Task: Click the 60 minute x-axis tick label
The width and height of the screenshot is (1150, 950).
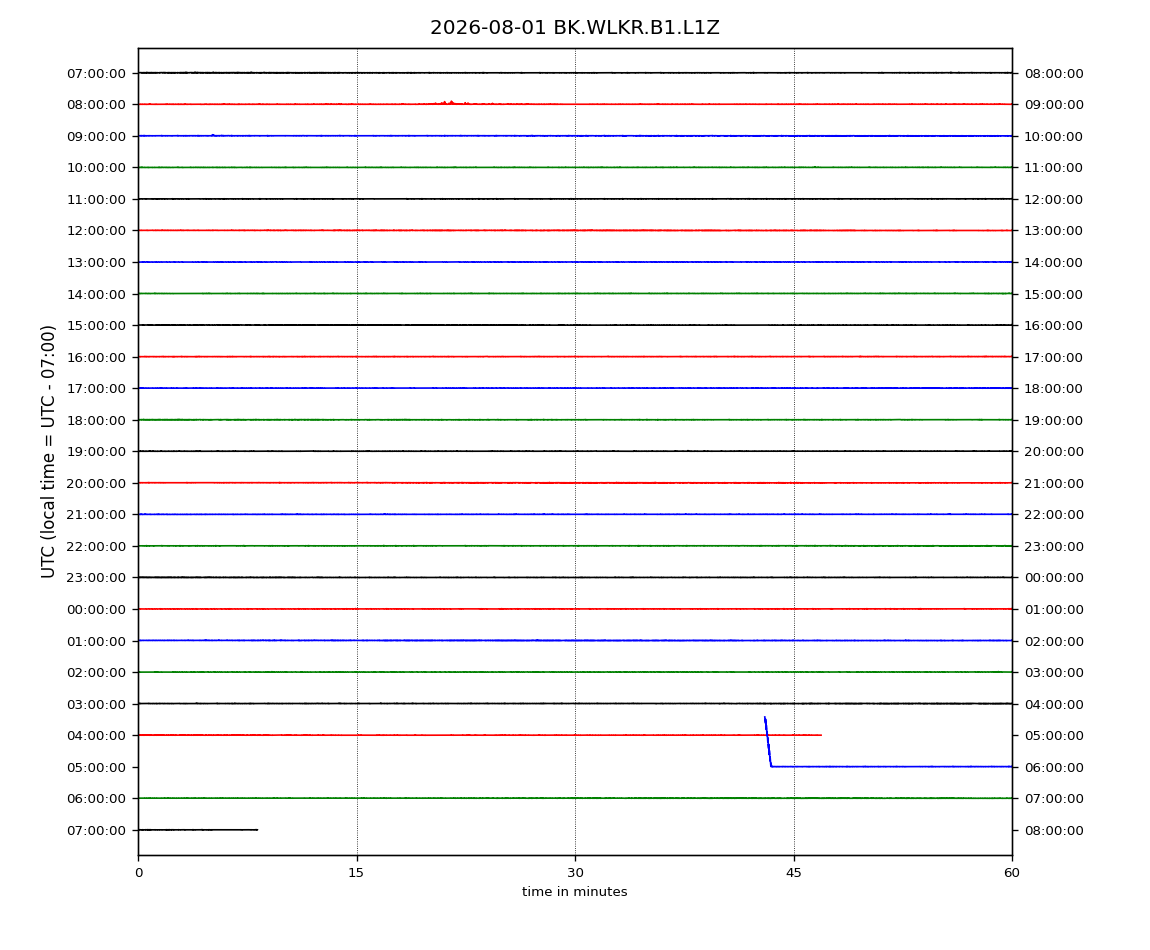Action: [x=1012, y=872]
